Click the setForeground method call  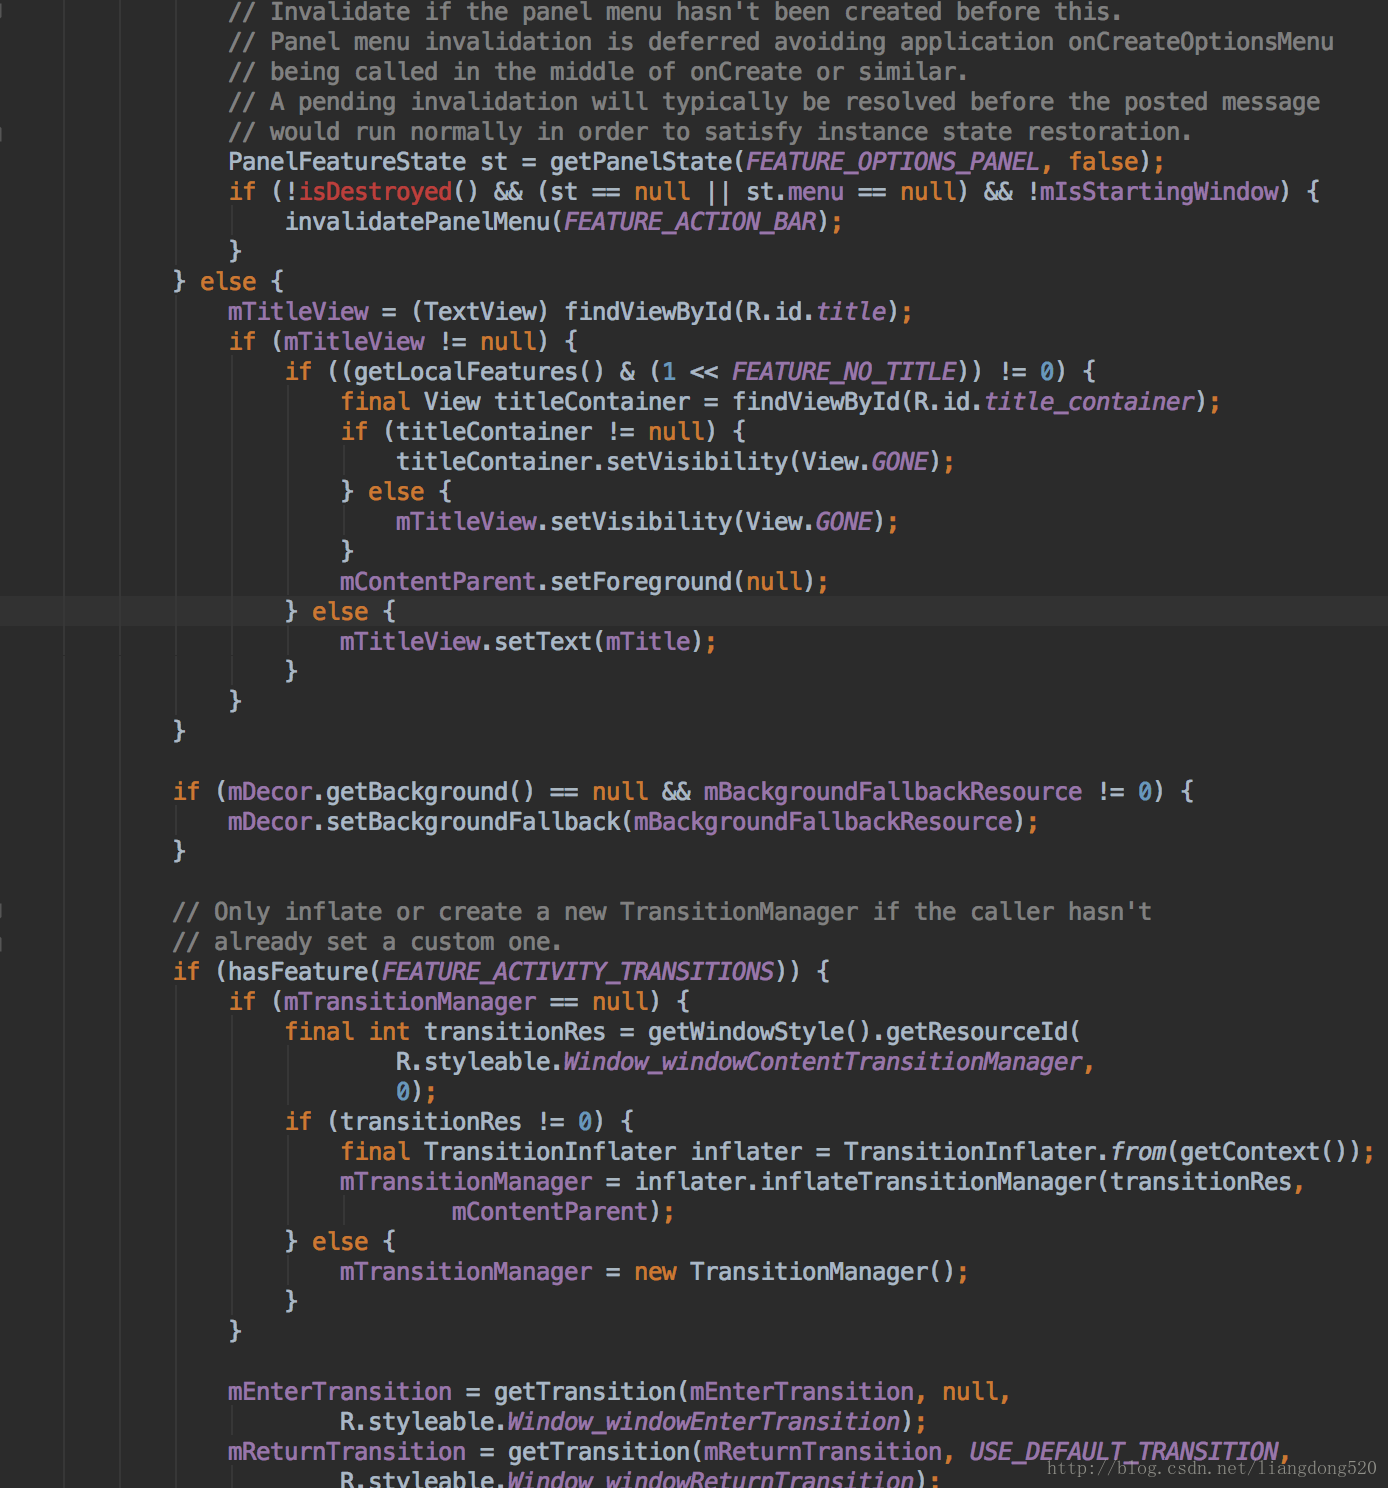click(640, 582)
